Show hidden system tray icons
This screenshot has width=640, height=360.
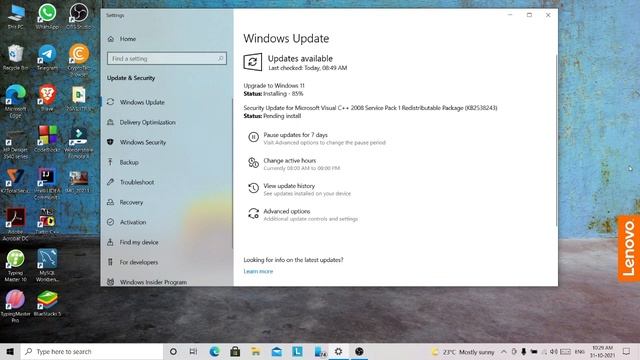pos(504,351)
